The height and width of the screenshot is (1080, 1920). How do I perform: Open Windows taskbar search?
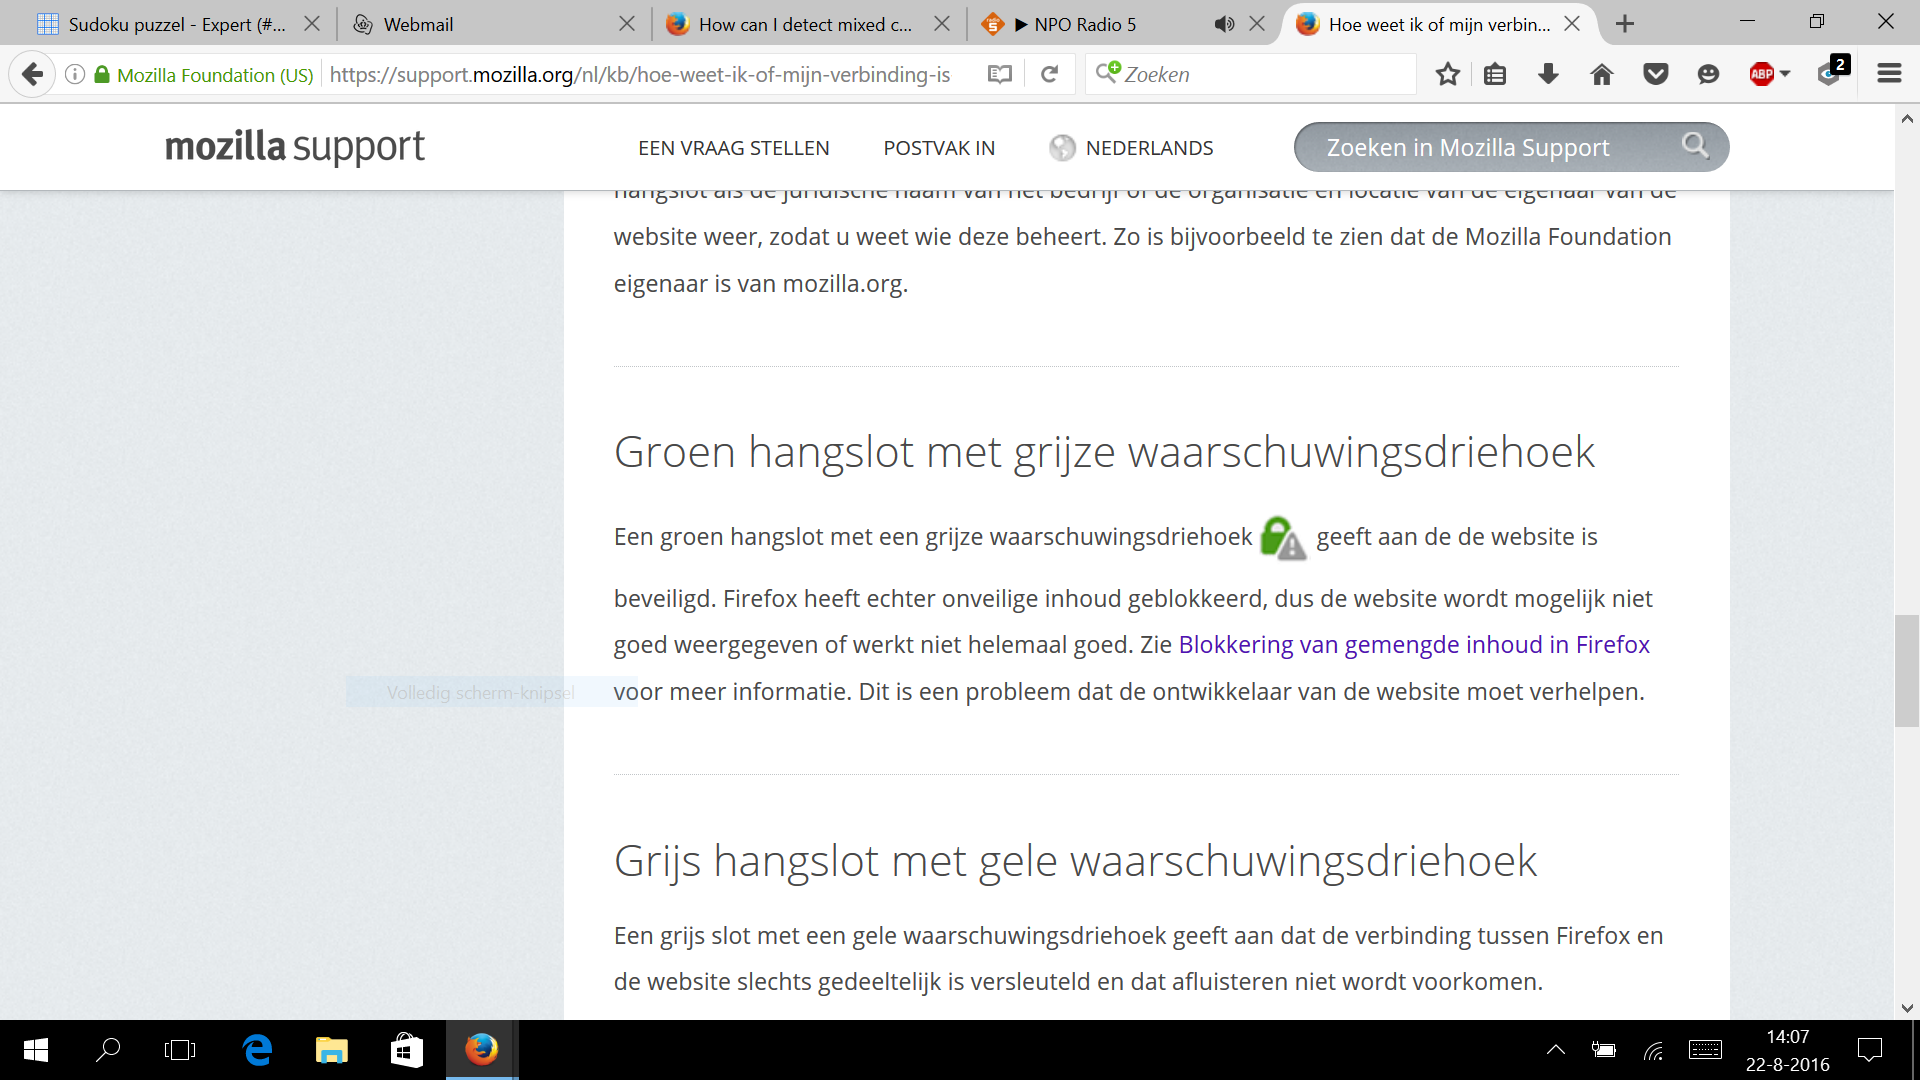[x=107, y=1050]
